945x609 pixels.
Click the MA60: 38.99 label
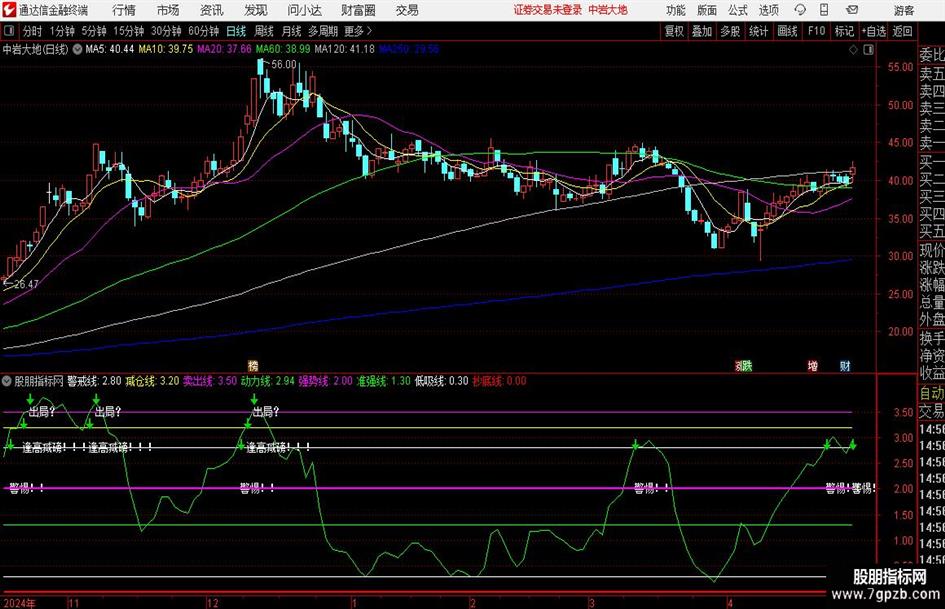tap(283, 49)
